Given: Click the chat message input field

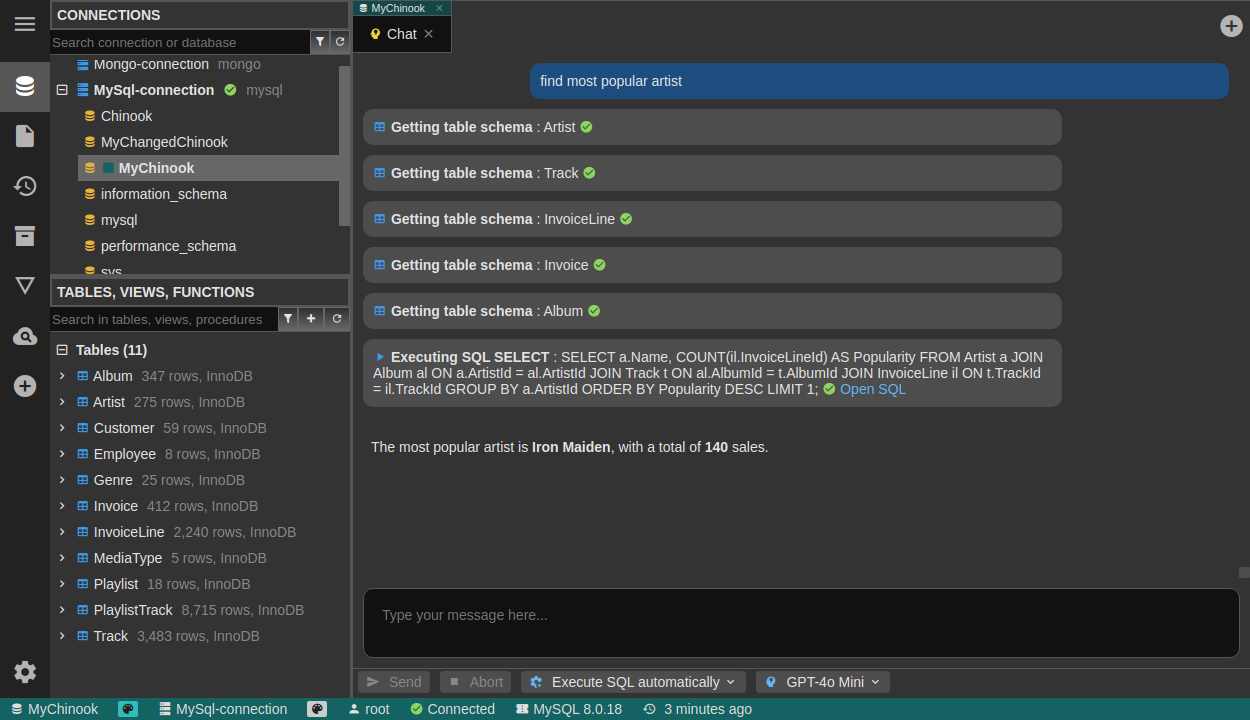Looking at the screenshot, I should 801,623.
